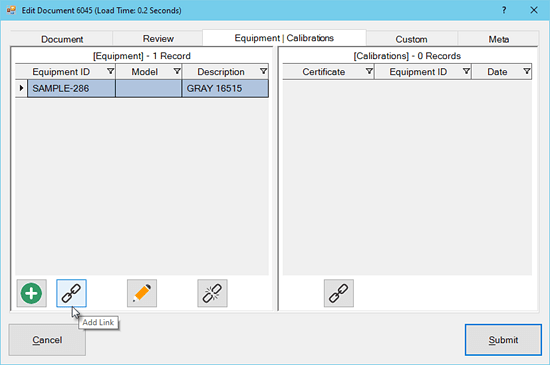Open the Model column filter dropdown

coord(177,72)
